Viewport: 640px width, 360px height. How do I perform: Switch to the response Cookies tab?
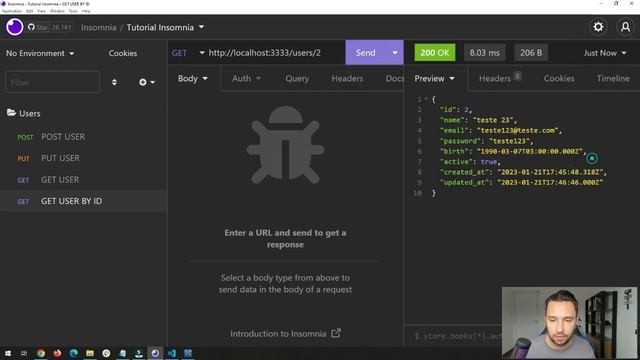pos(559,78)
